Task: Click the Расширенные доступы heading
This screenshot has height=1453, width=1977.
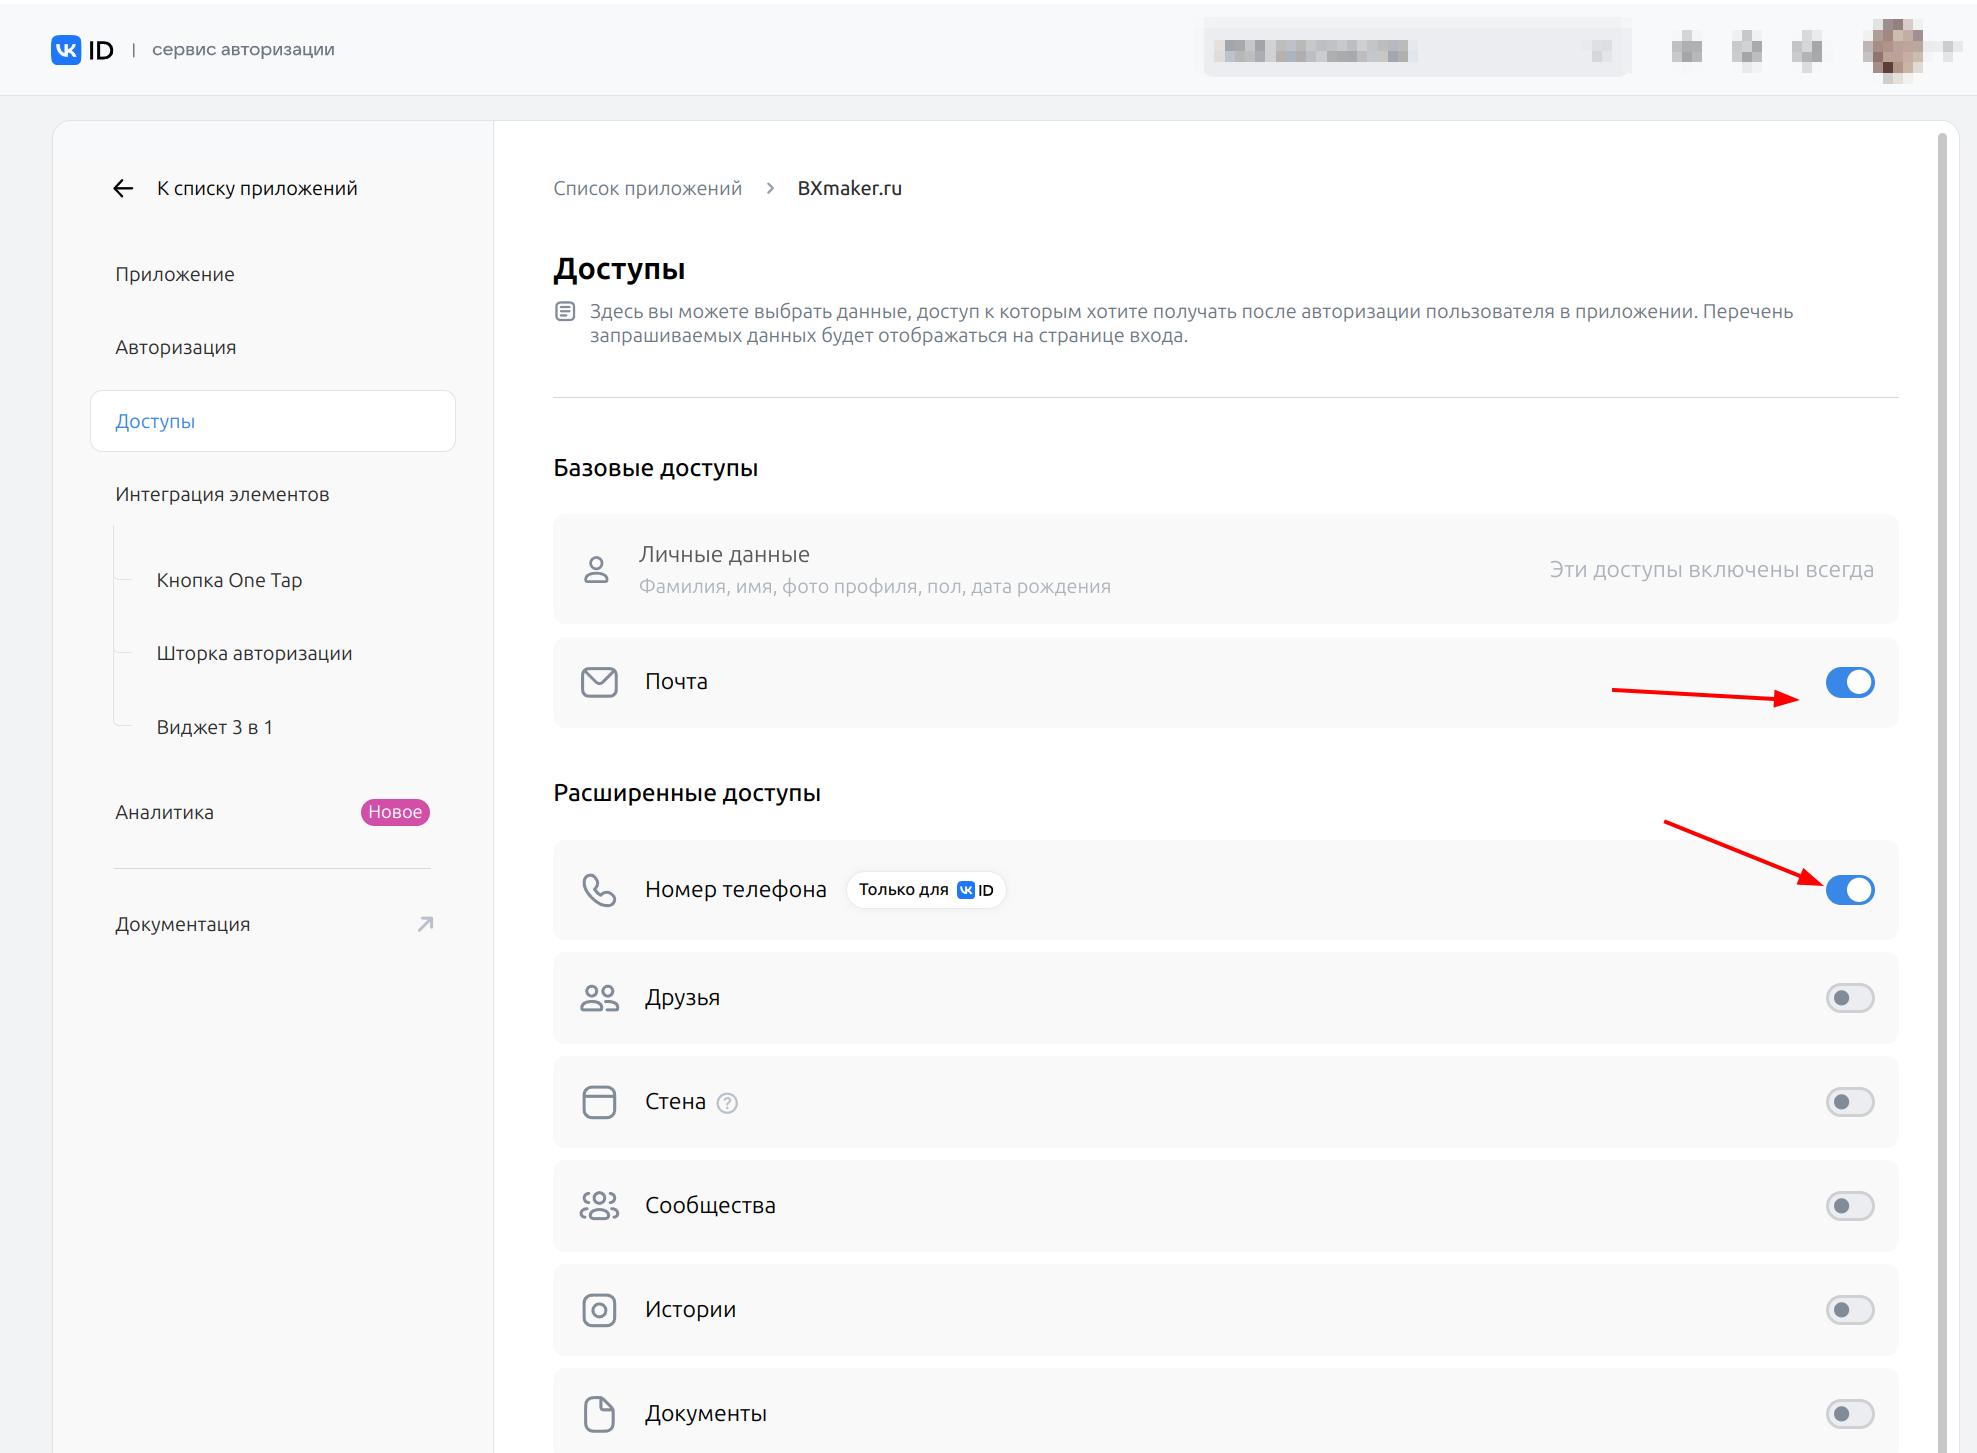Action: click(x=687, y=793)
